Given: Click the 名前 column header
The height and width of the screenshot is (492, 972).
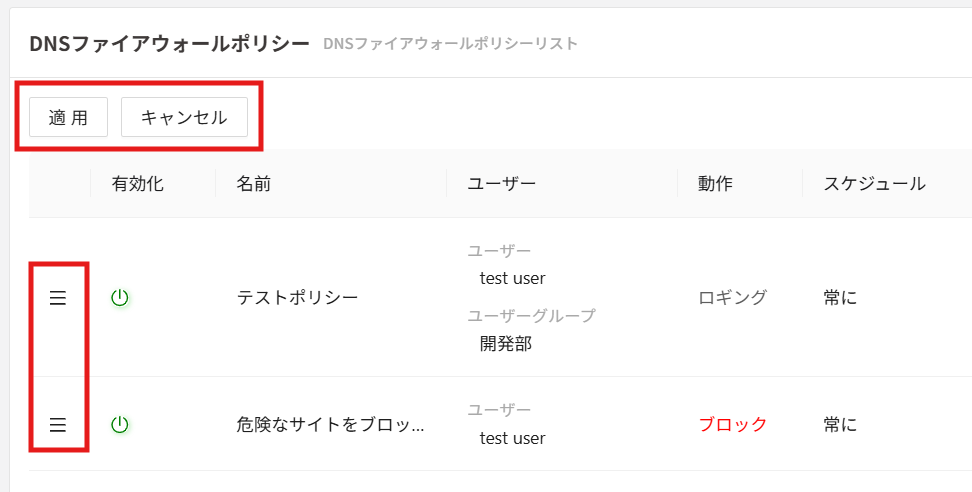Looking at the screenshot, I should pyautogui.click(x=254, y=184).
